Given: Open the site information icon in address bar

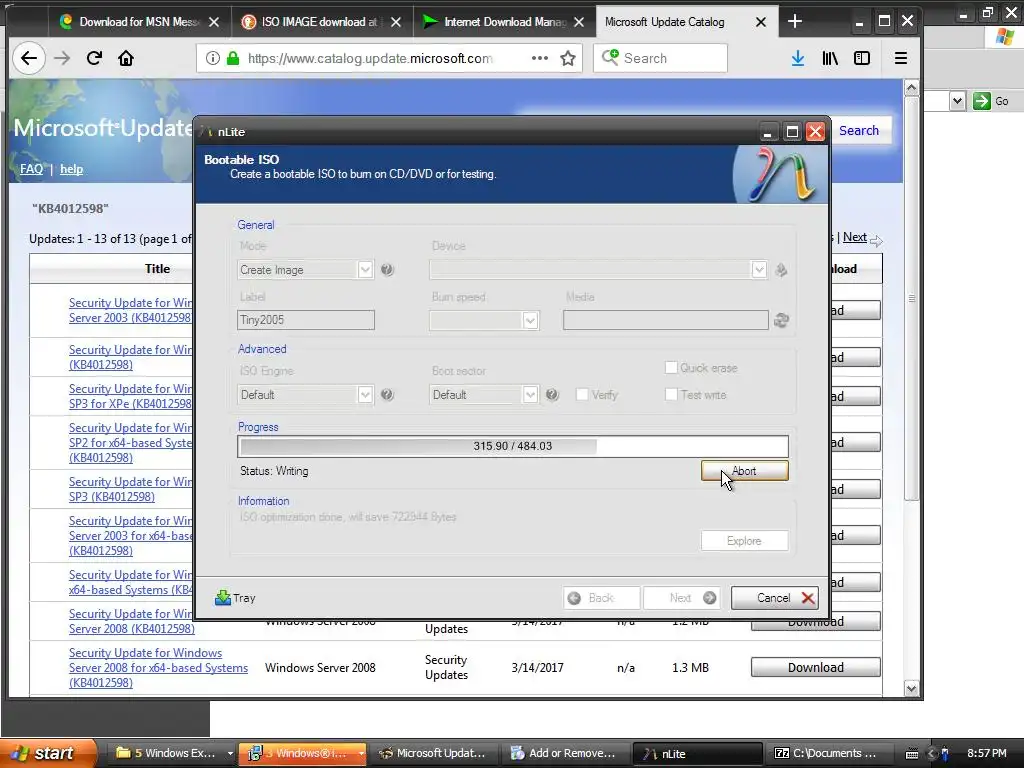Looking at the screenshot, I should 212,58.
